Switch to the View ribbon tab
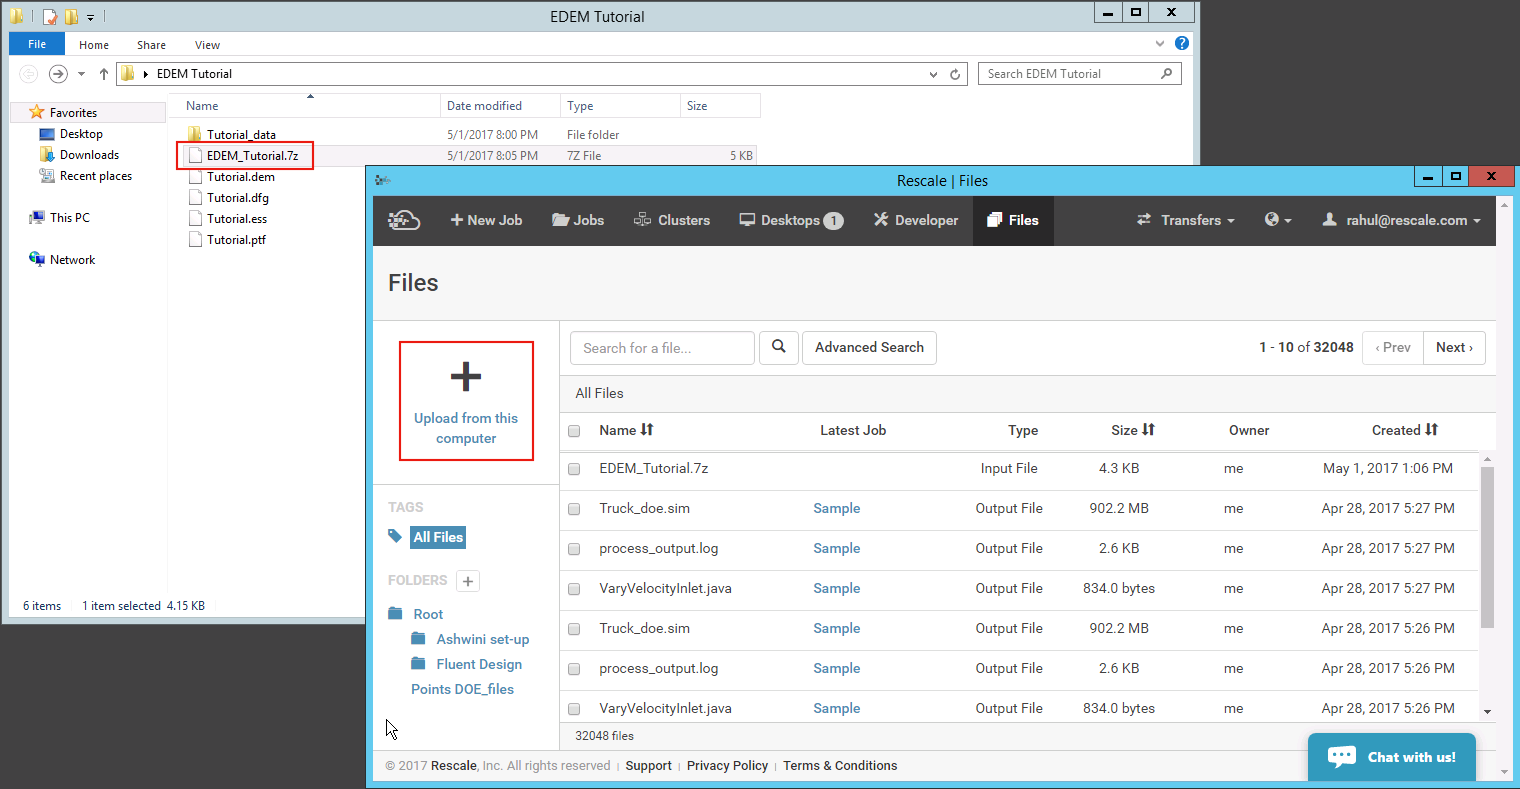1520x789 pixels. (x=208, y=45)
